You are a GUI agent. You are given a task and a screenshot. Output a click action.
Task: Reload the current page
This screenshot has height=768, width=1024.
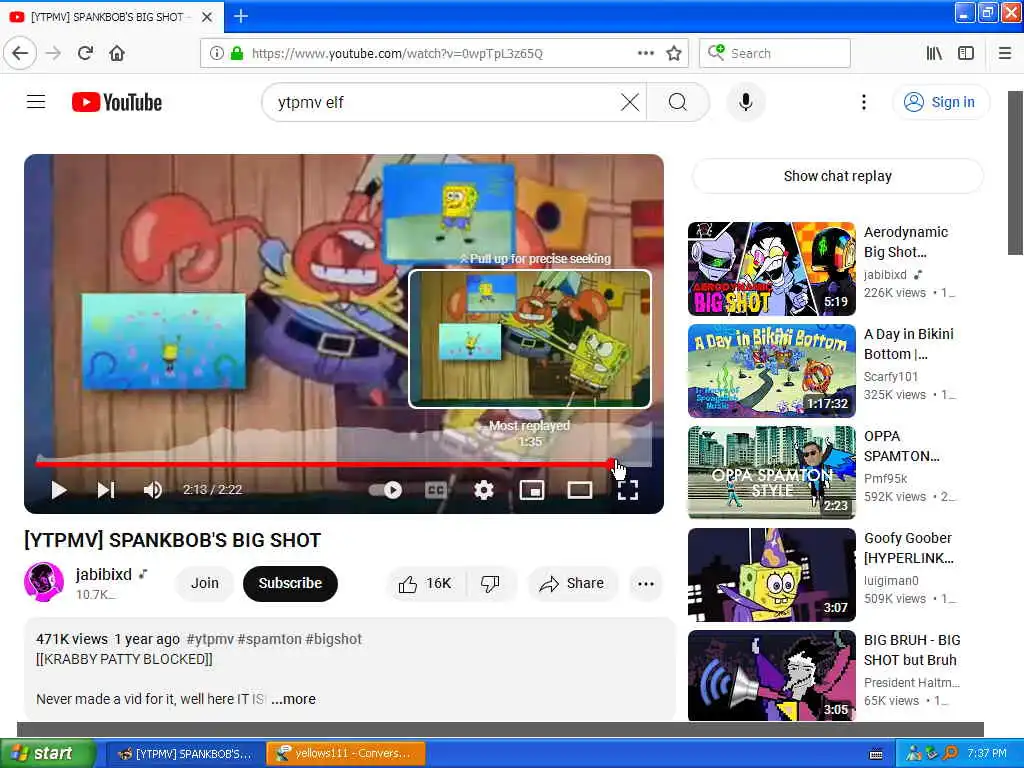pyautogui.click(x=86, y=53)
